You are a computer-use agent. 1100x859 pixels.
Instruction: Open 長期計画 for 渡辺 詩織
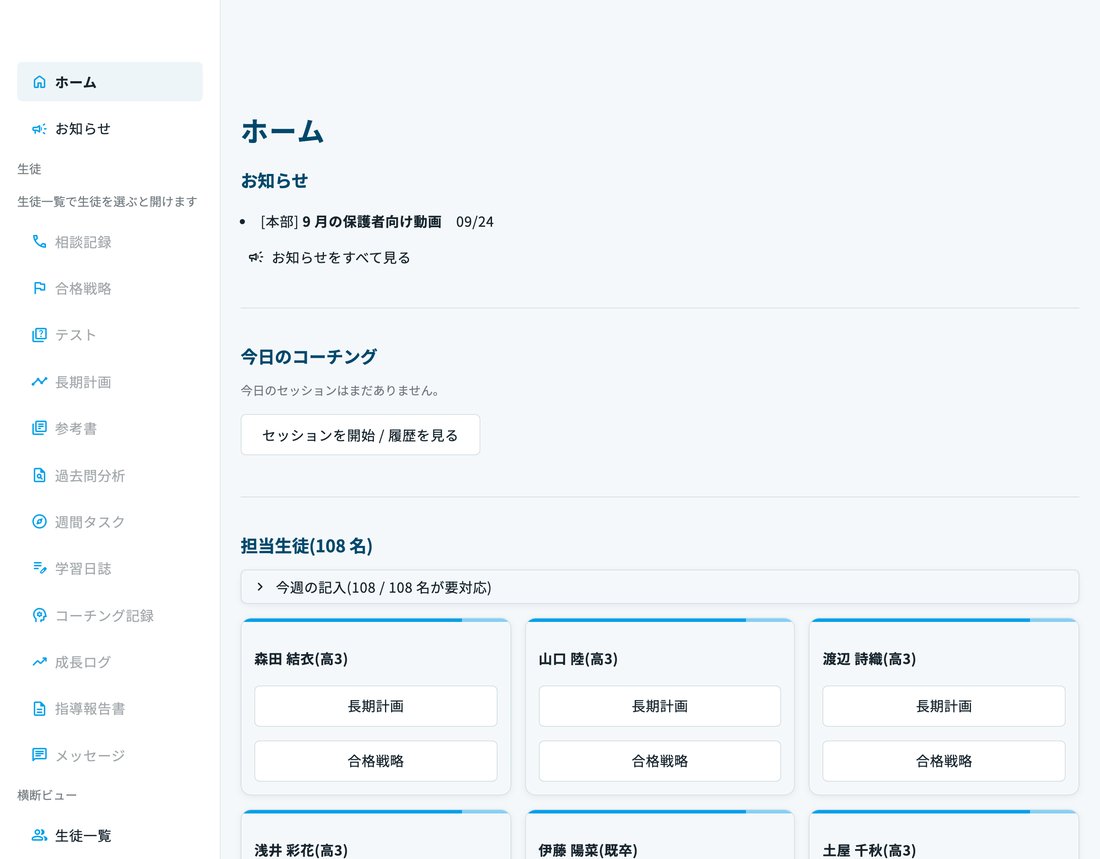[x=944, y=706]
